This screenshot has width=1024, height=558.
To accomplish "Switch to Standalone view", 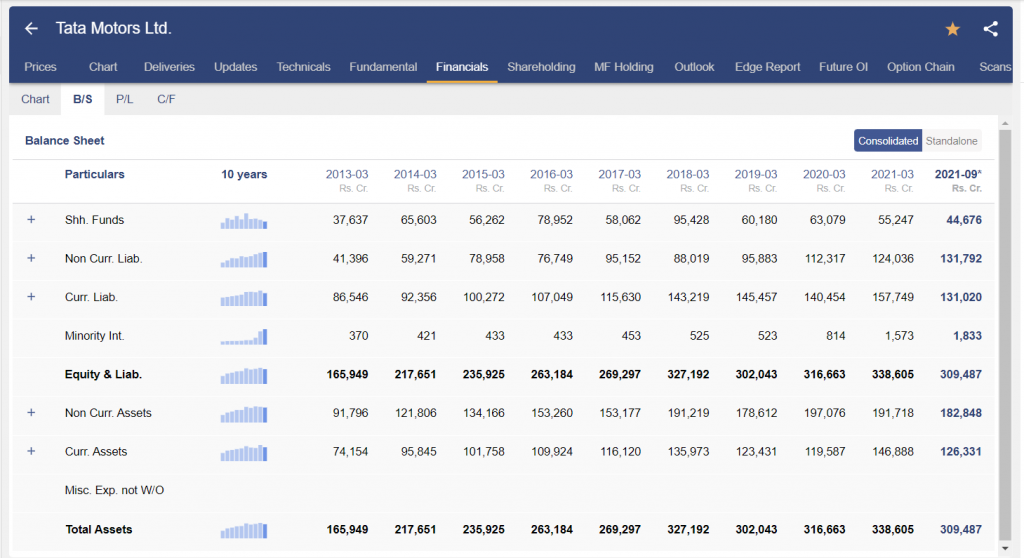I will click(x=952, y=140).
